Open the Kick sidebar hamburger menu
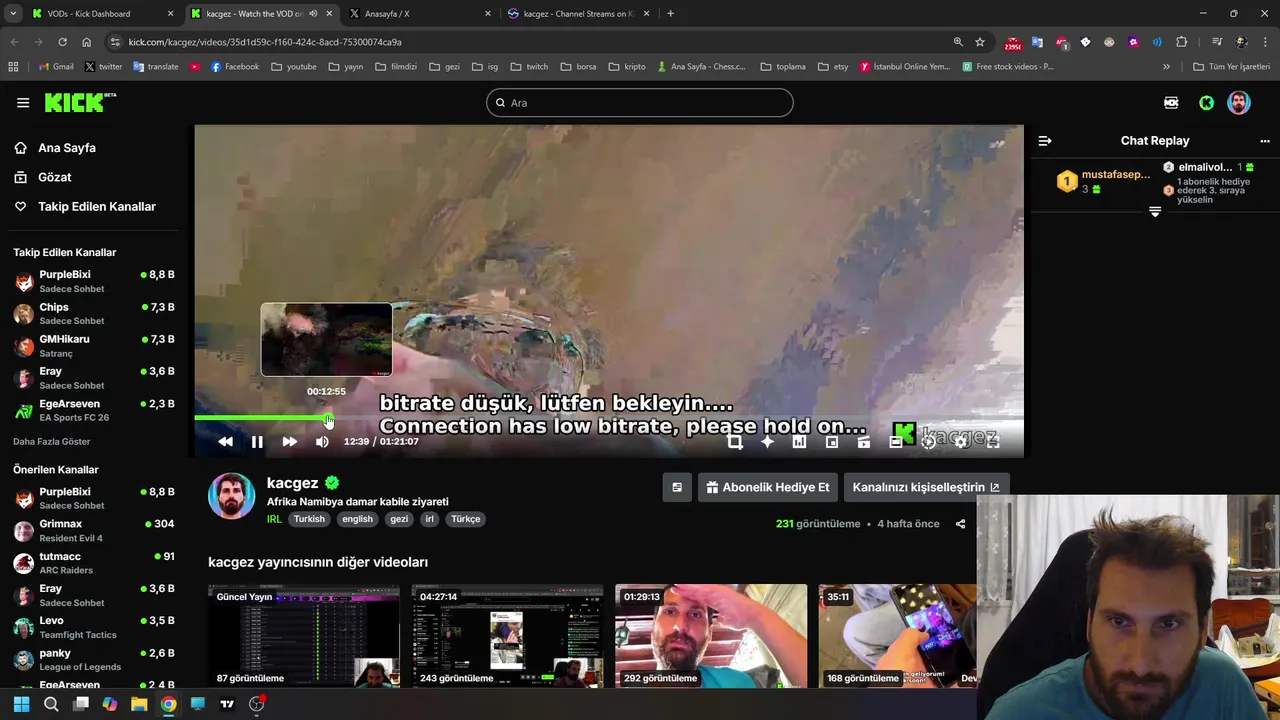 pos(23,102)
